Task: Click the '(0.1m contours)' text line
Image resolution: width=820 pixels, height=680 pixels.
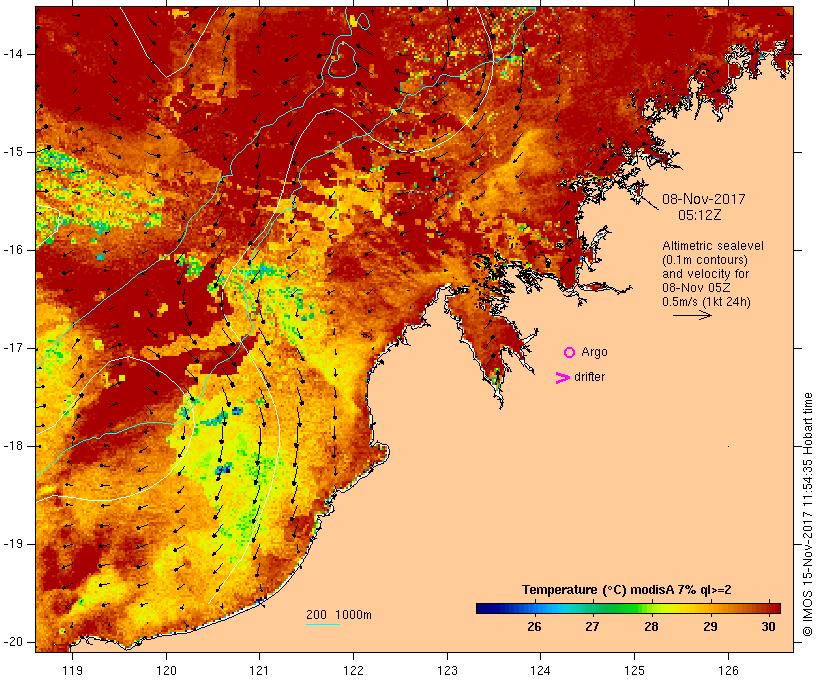Action: coord(705,260)
